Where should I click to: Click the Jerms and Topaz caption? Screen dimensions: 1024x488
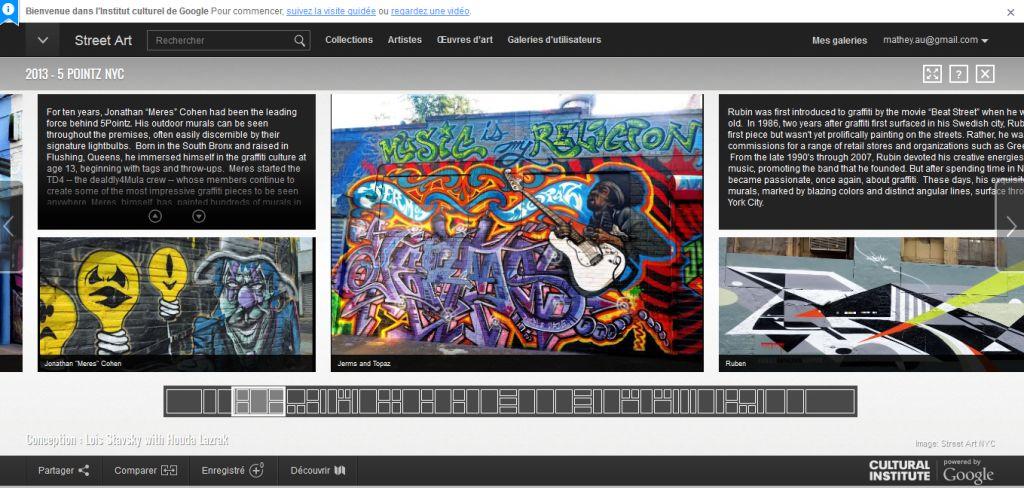[x=364, y=363]
